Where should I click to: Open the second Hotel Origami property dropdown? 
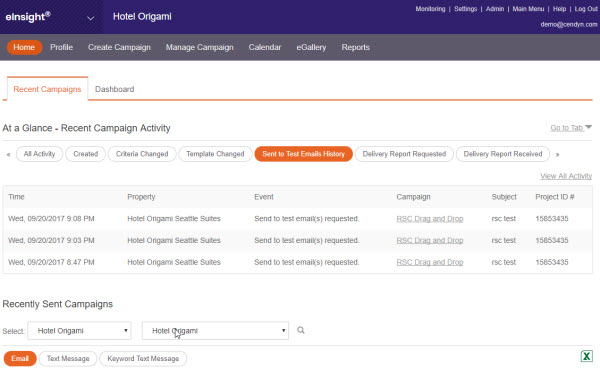pos(215,331)
